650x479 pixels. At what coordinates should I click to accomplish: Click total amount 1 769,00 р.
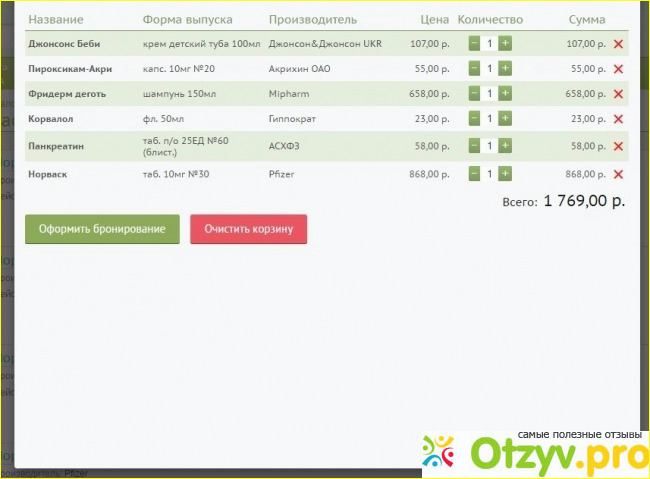coord(584,201)
